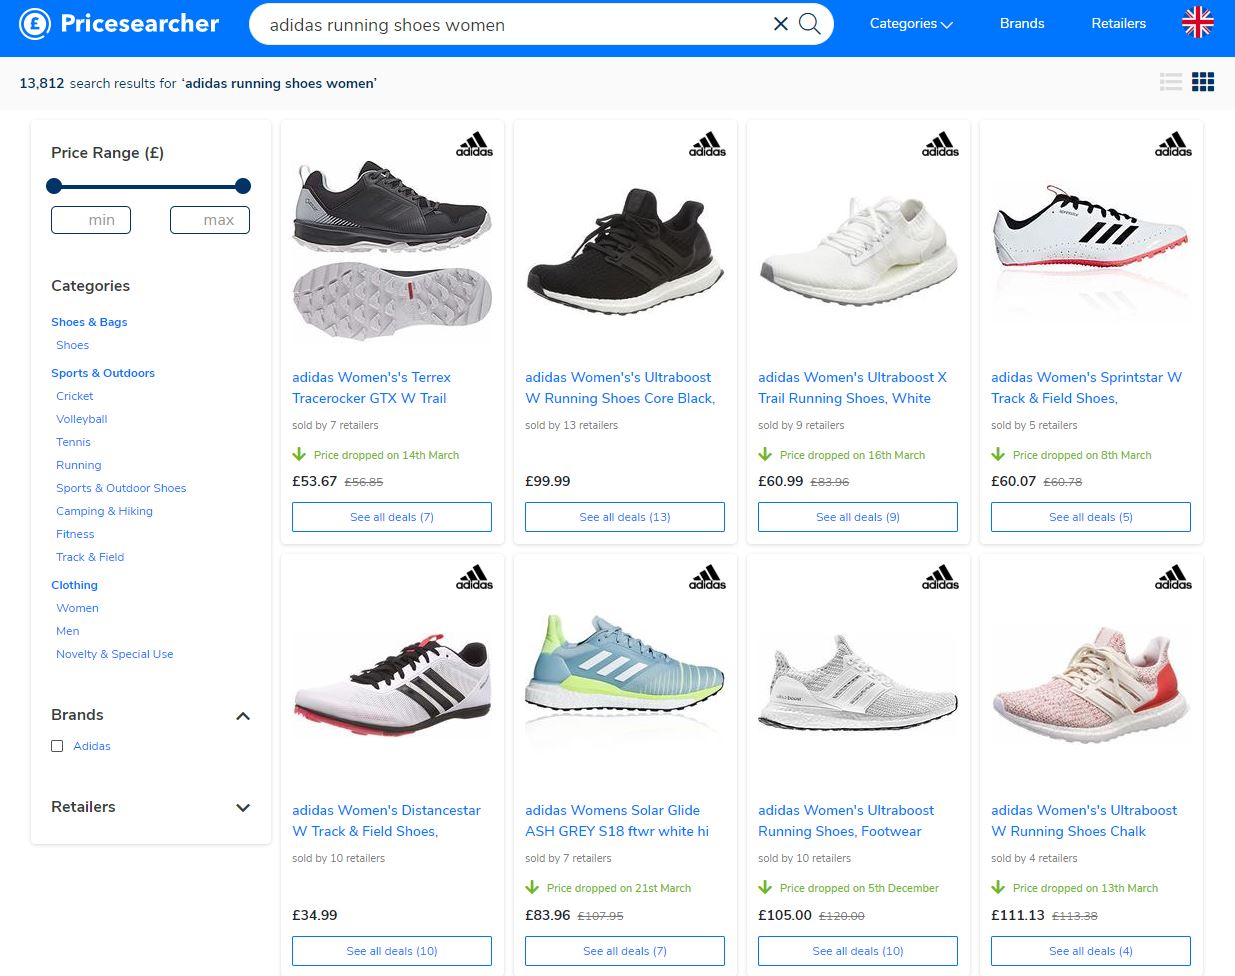The width and height of the screenshot is (1235, 976).
Task: Open adidas Women's Sprintstar product title
Action: 1087,388
